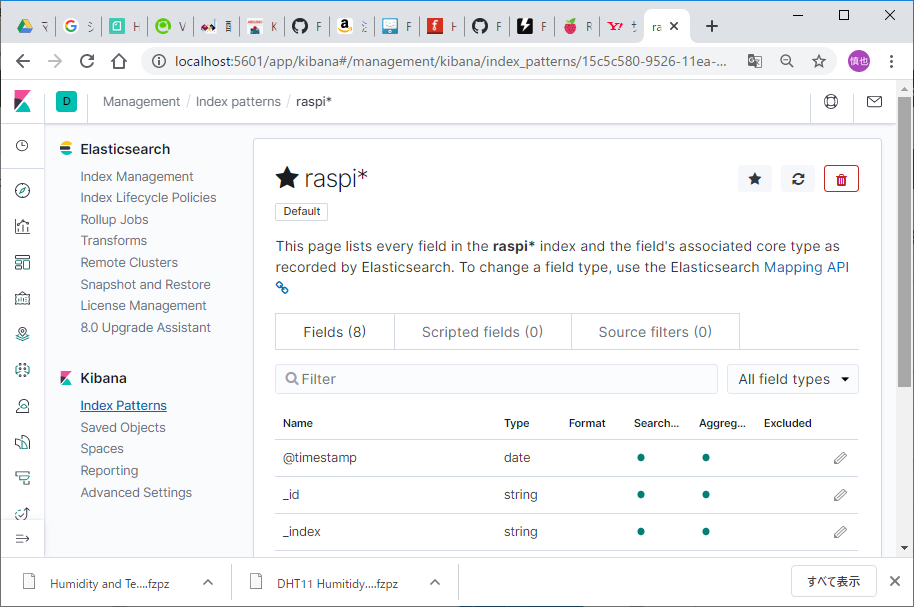
Task: Open Logs icon in sidebar
Action: [x=22, y=442]
